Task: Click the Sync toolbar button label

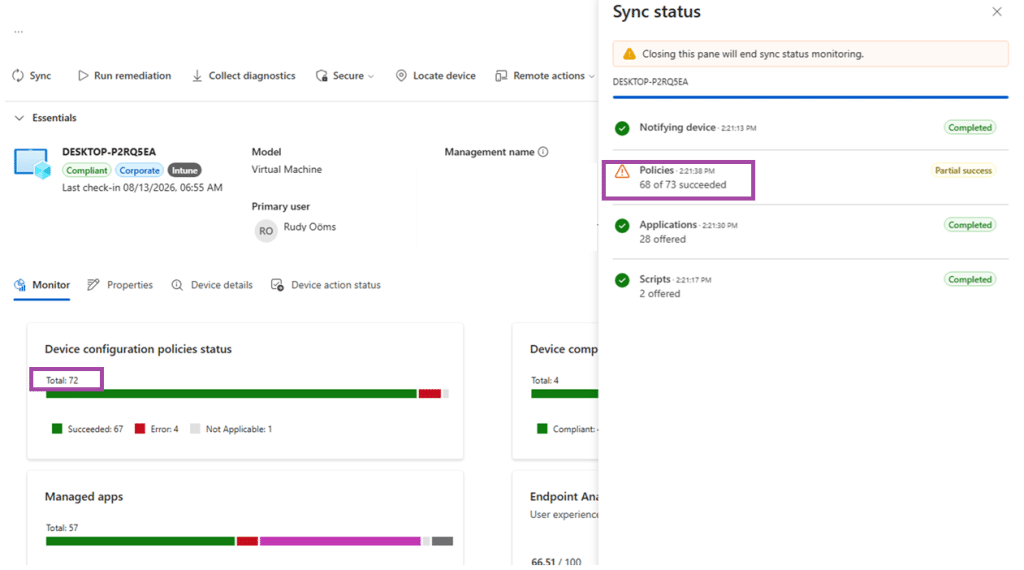Action: (40, 76)
